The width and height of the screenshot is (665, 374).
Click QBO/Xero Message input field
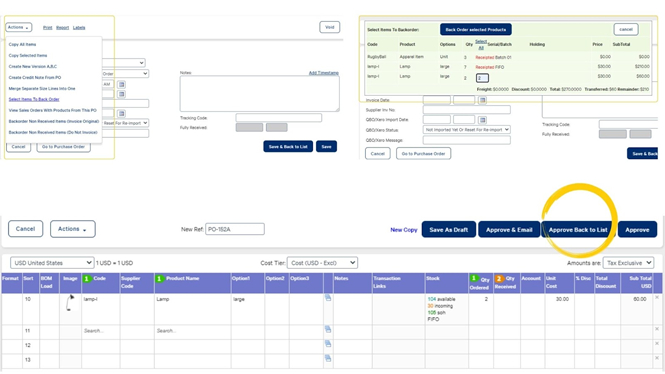click(467, 140)
